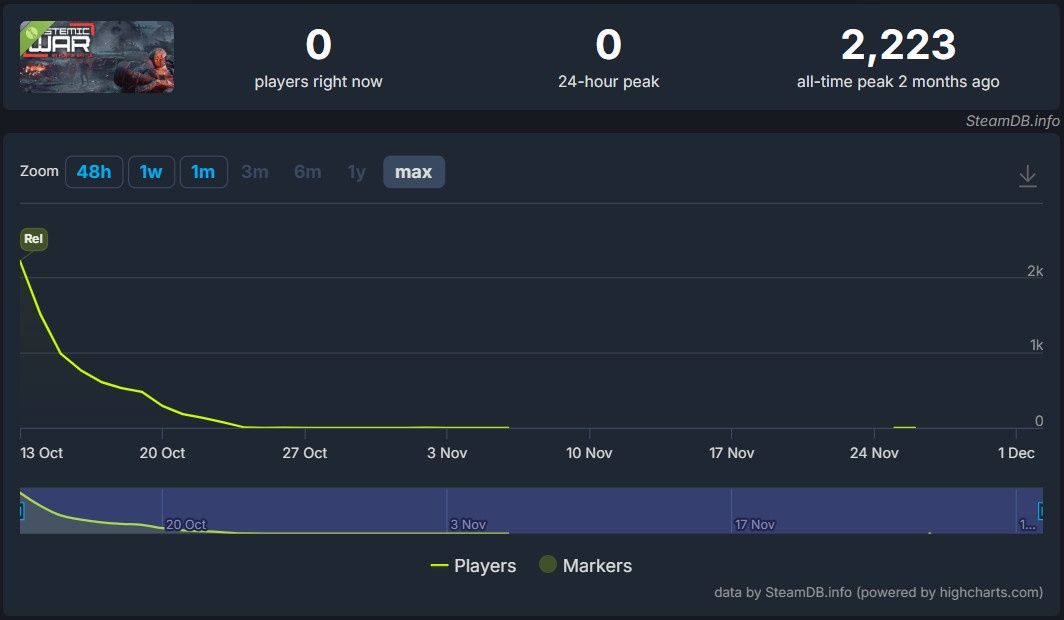Select the 3m zoom option

point(255,172)
